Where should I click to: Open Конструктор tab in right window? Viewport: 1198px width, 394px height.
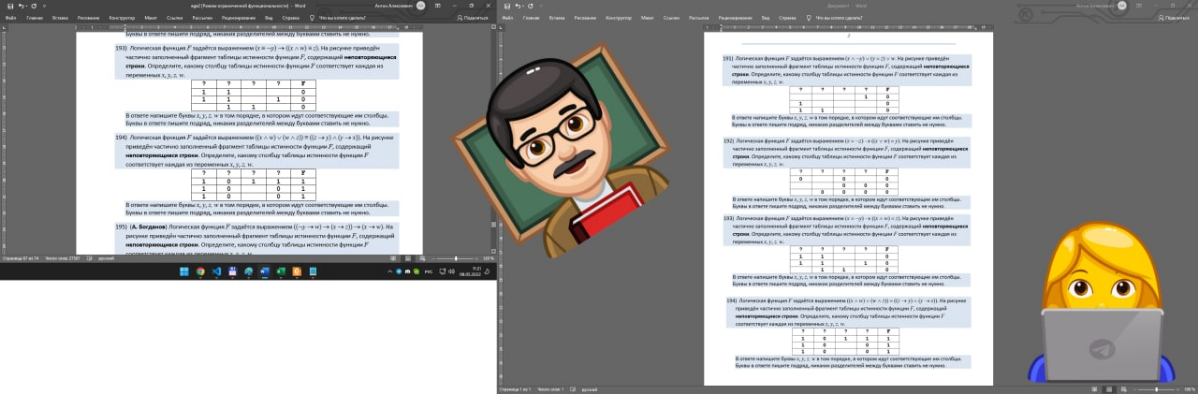click(618, 18)
